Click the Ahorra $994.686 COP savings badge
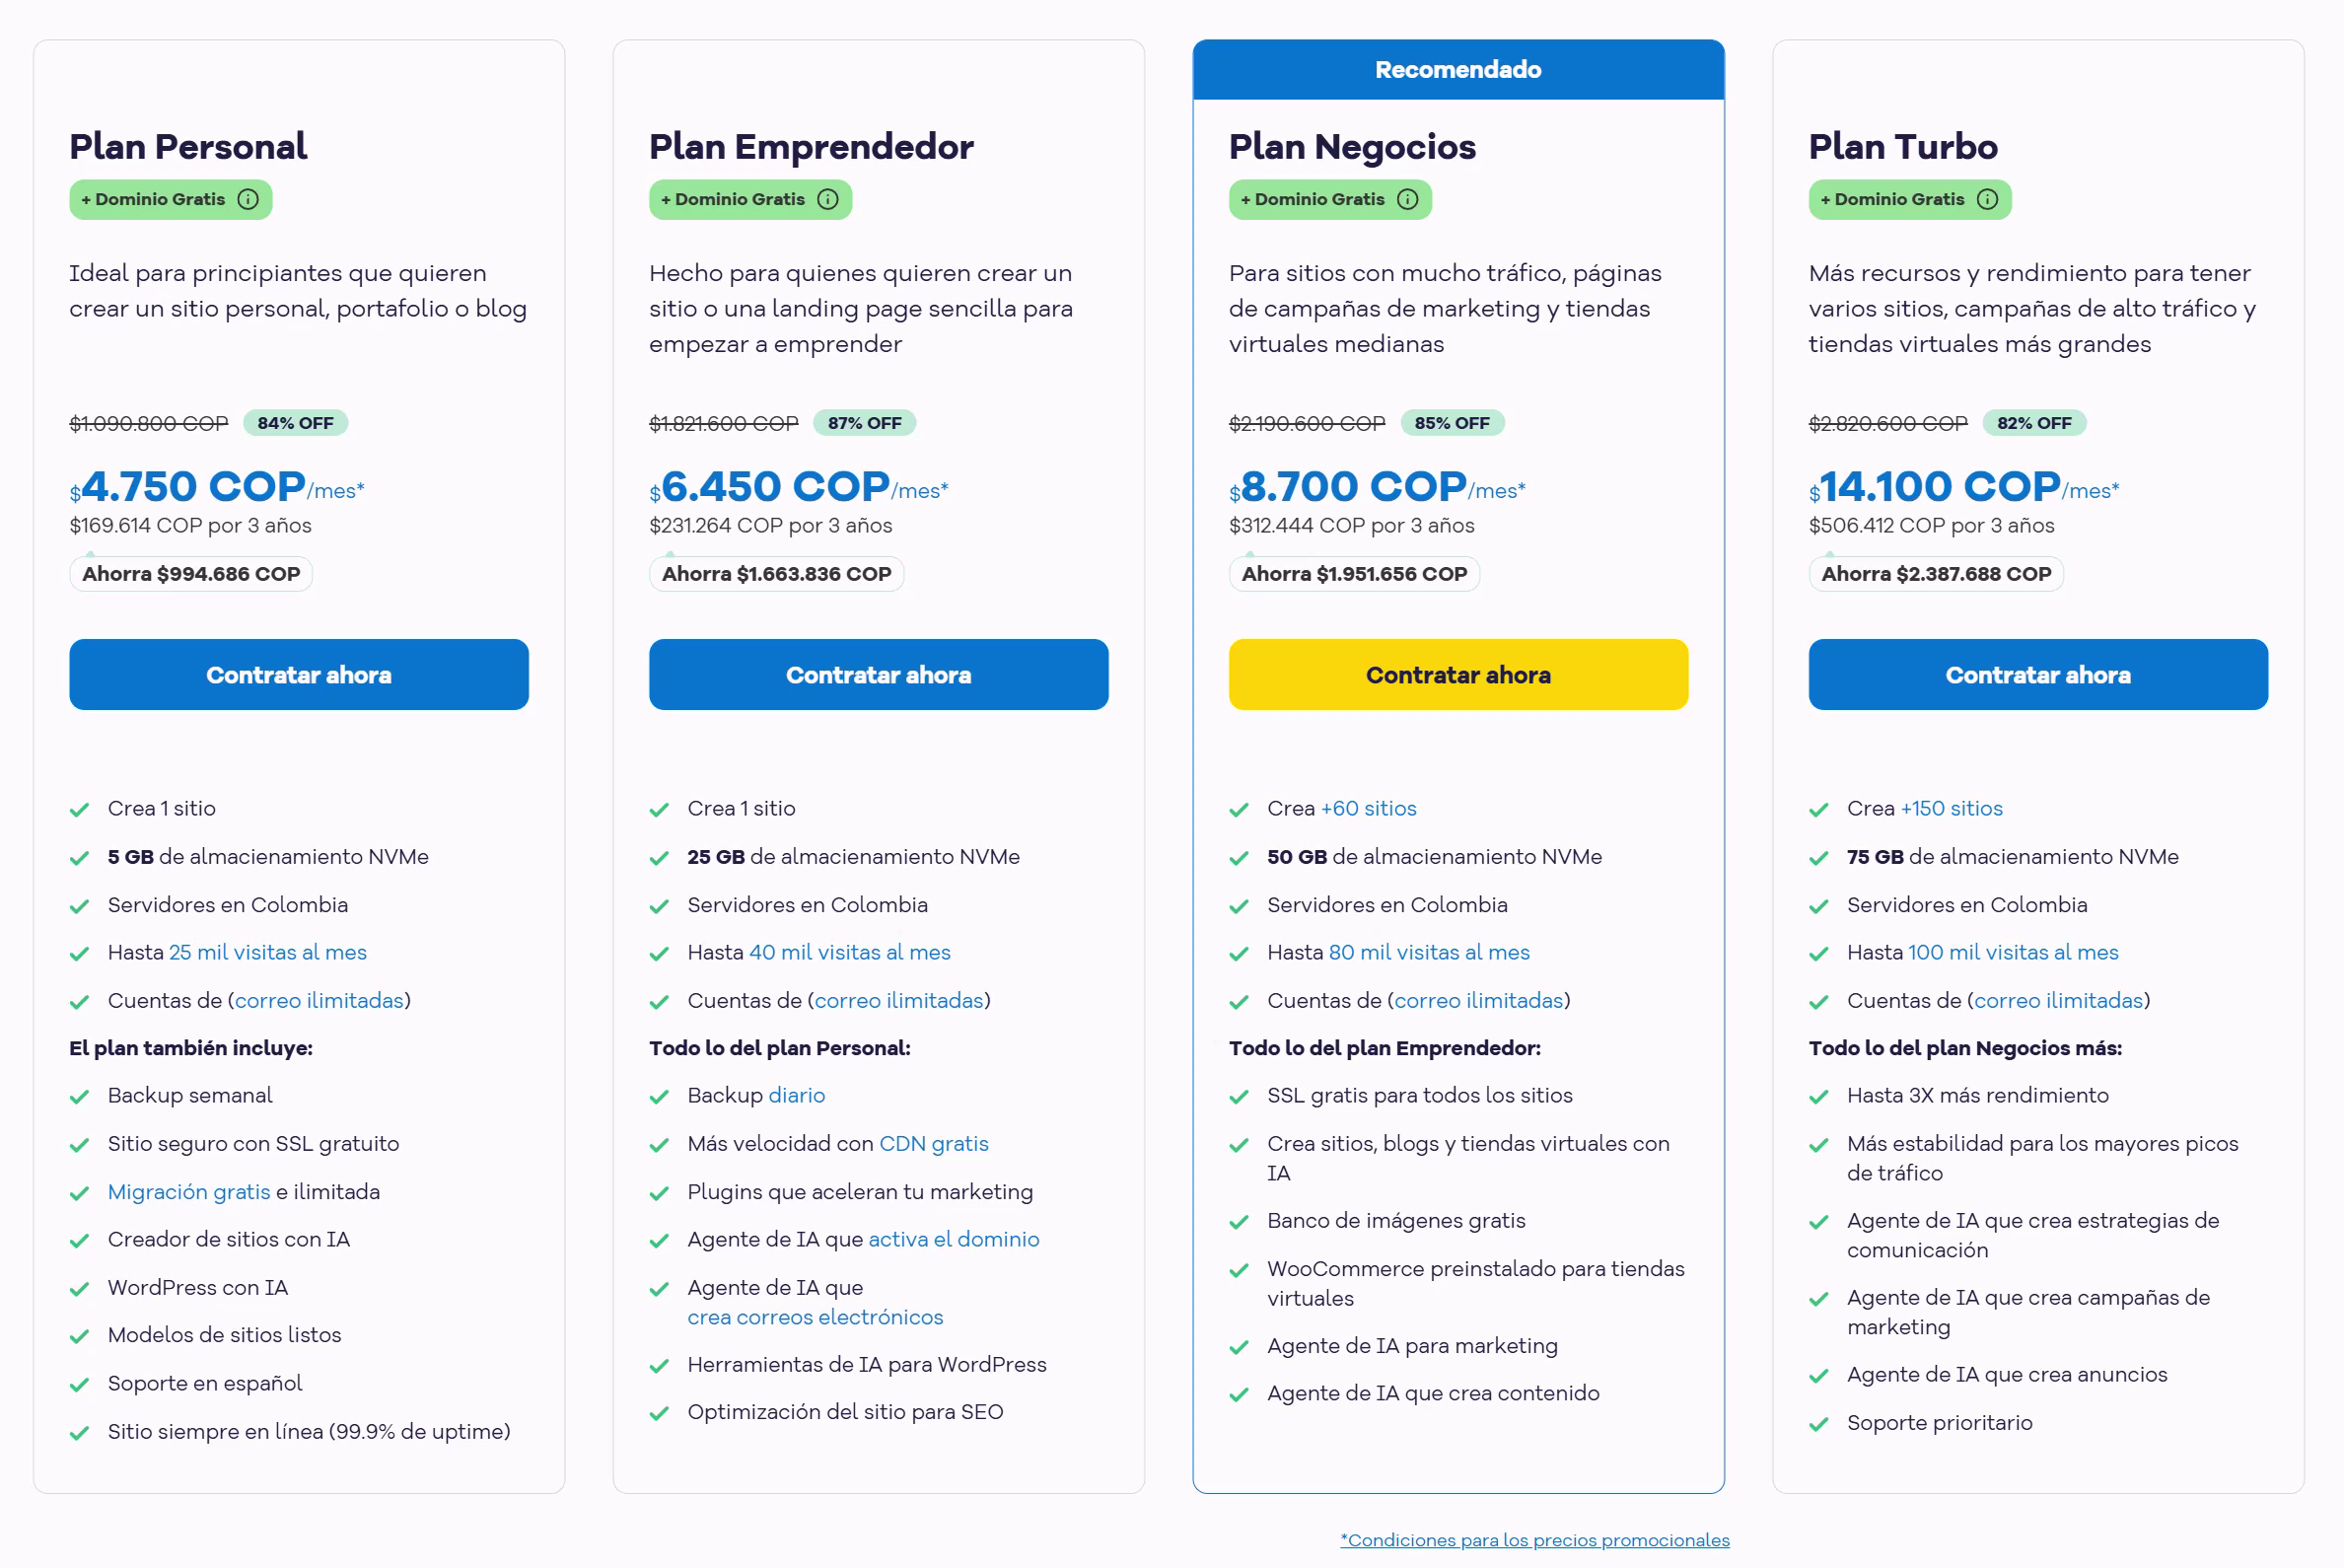Image resolution: width=2344 pixels, height=1568 pixels. pyautogui.click(x=190, y=573)
